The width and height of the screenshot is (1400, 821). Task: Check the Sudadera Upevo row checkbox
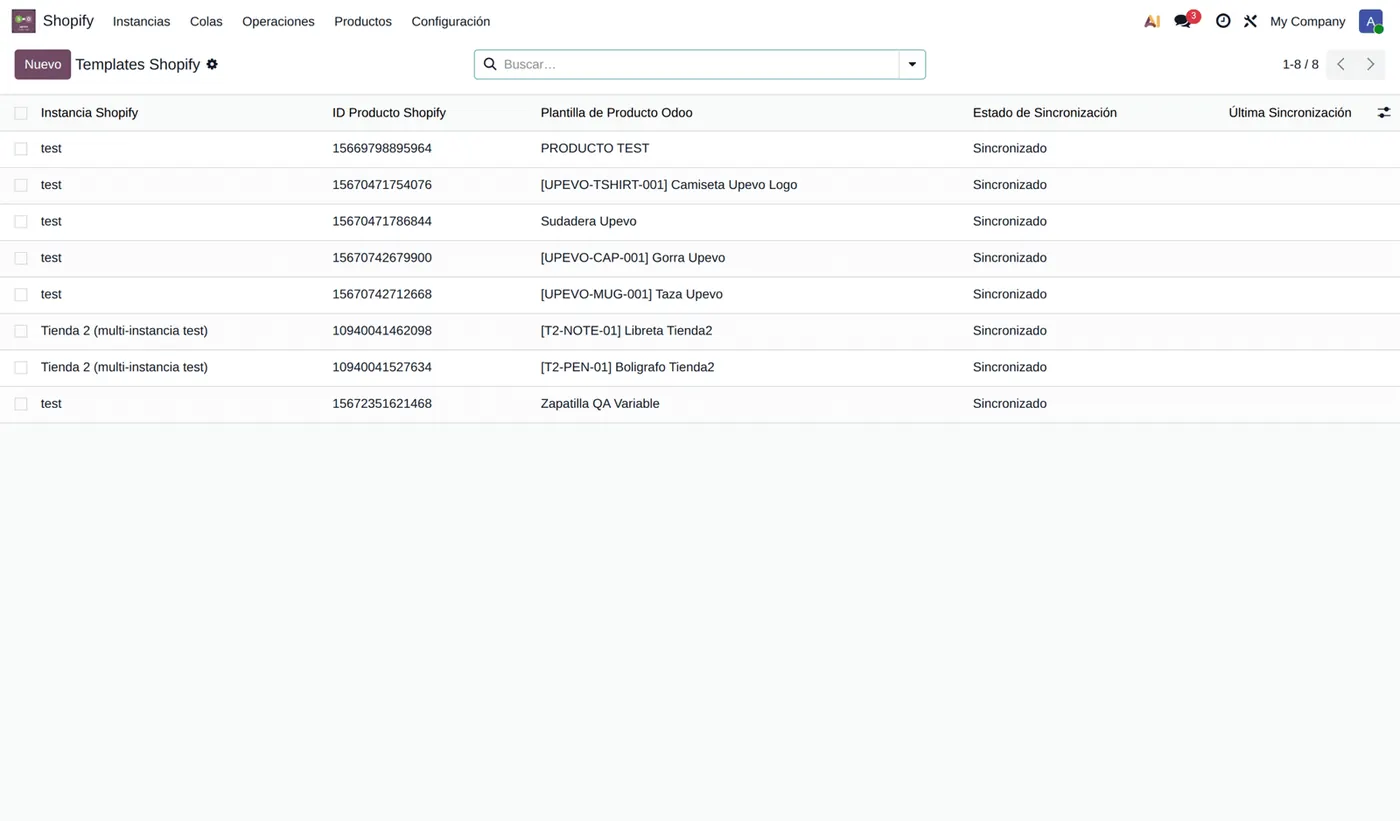(21, 222)
